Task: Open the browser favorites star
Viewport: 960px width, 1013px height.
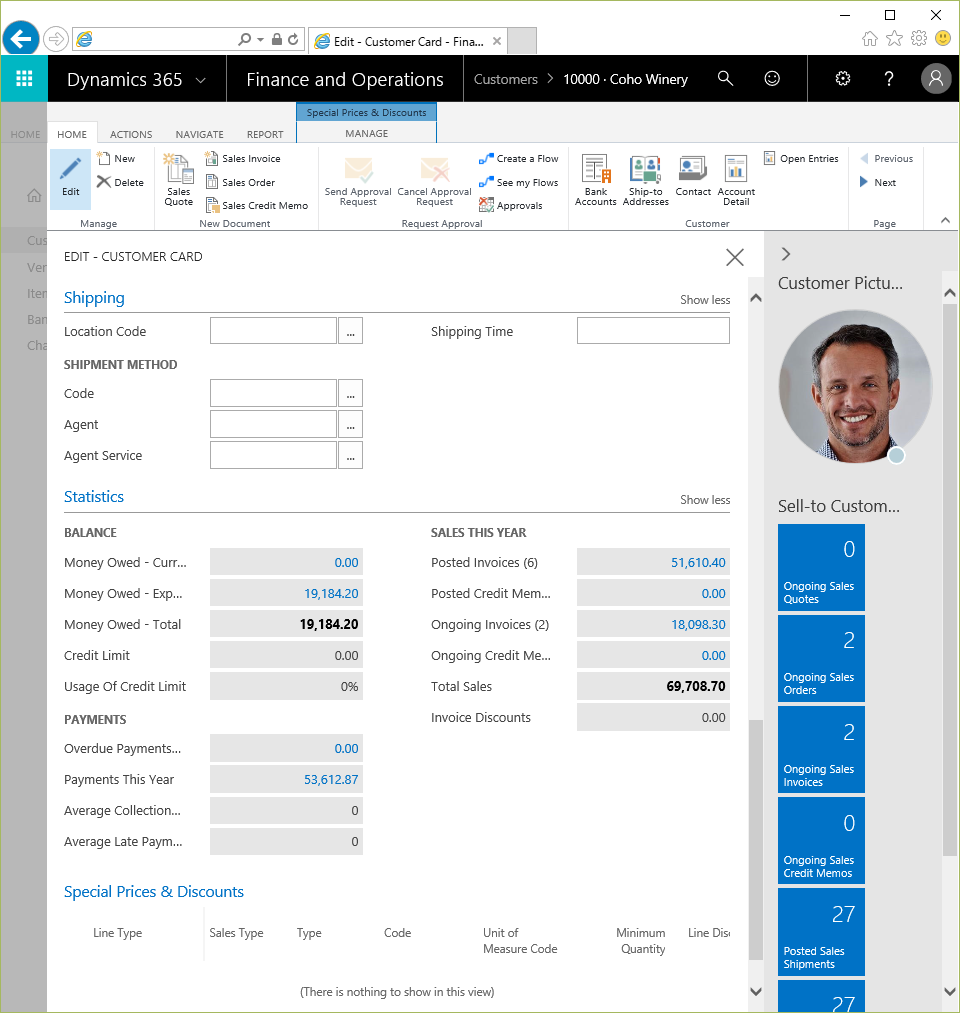Action: (x=894, y=39)
